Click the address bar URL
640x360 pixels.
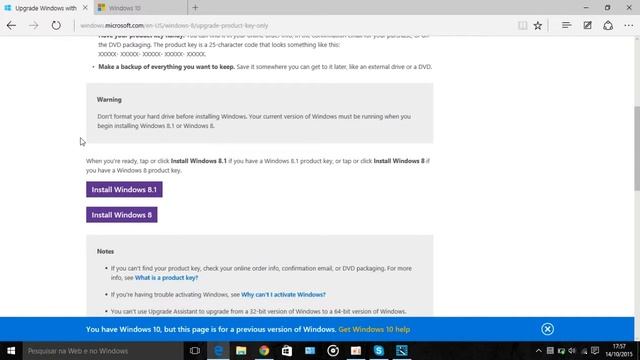(x=174, y=25)
